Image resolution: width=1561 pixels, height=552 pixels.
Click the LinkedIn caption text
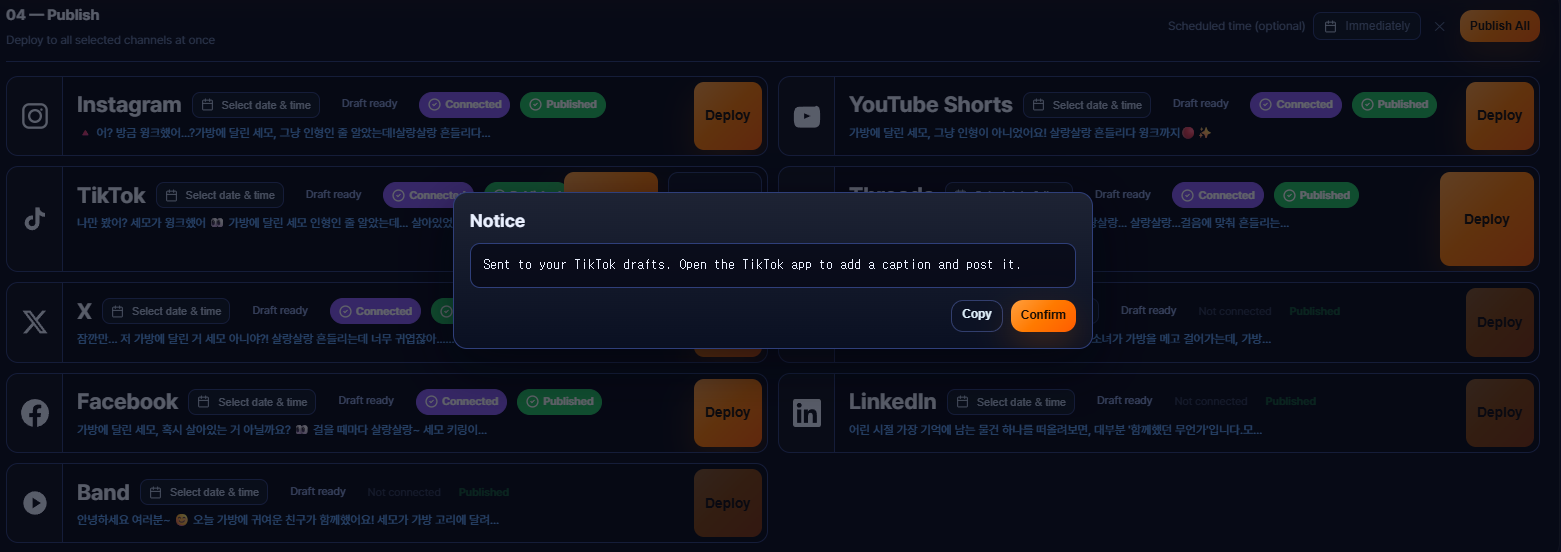[x=1055, y=430]
